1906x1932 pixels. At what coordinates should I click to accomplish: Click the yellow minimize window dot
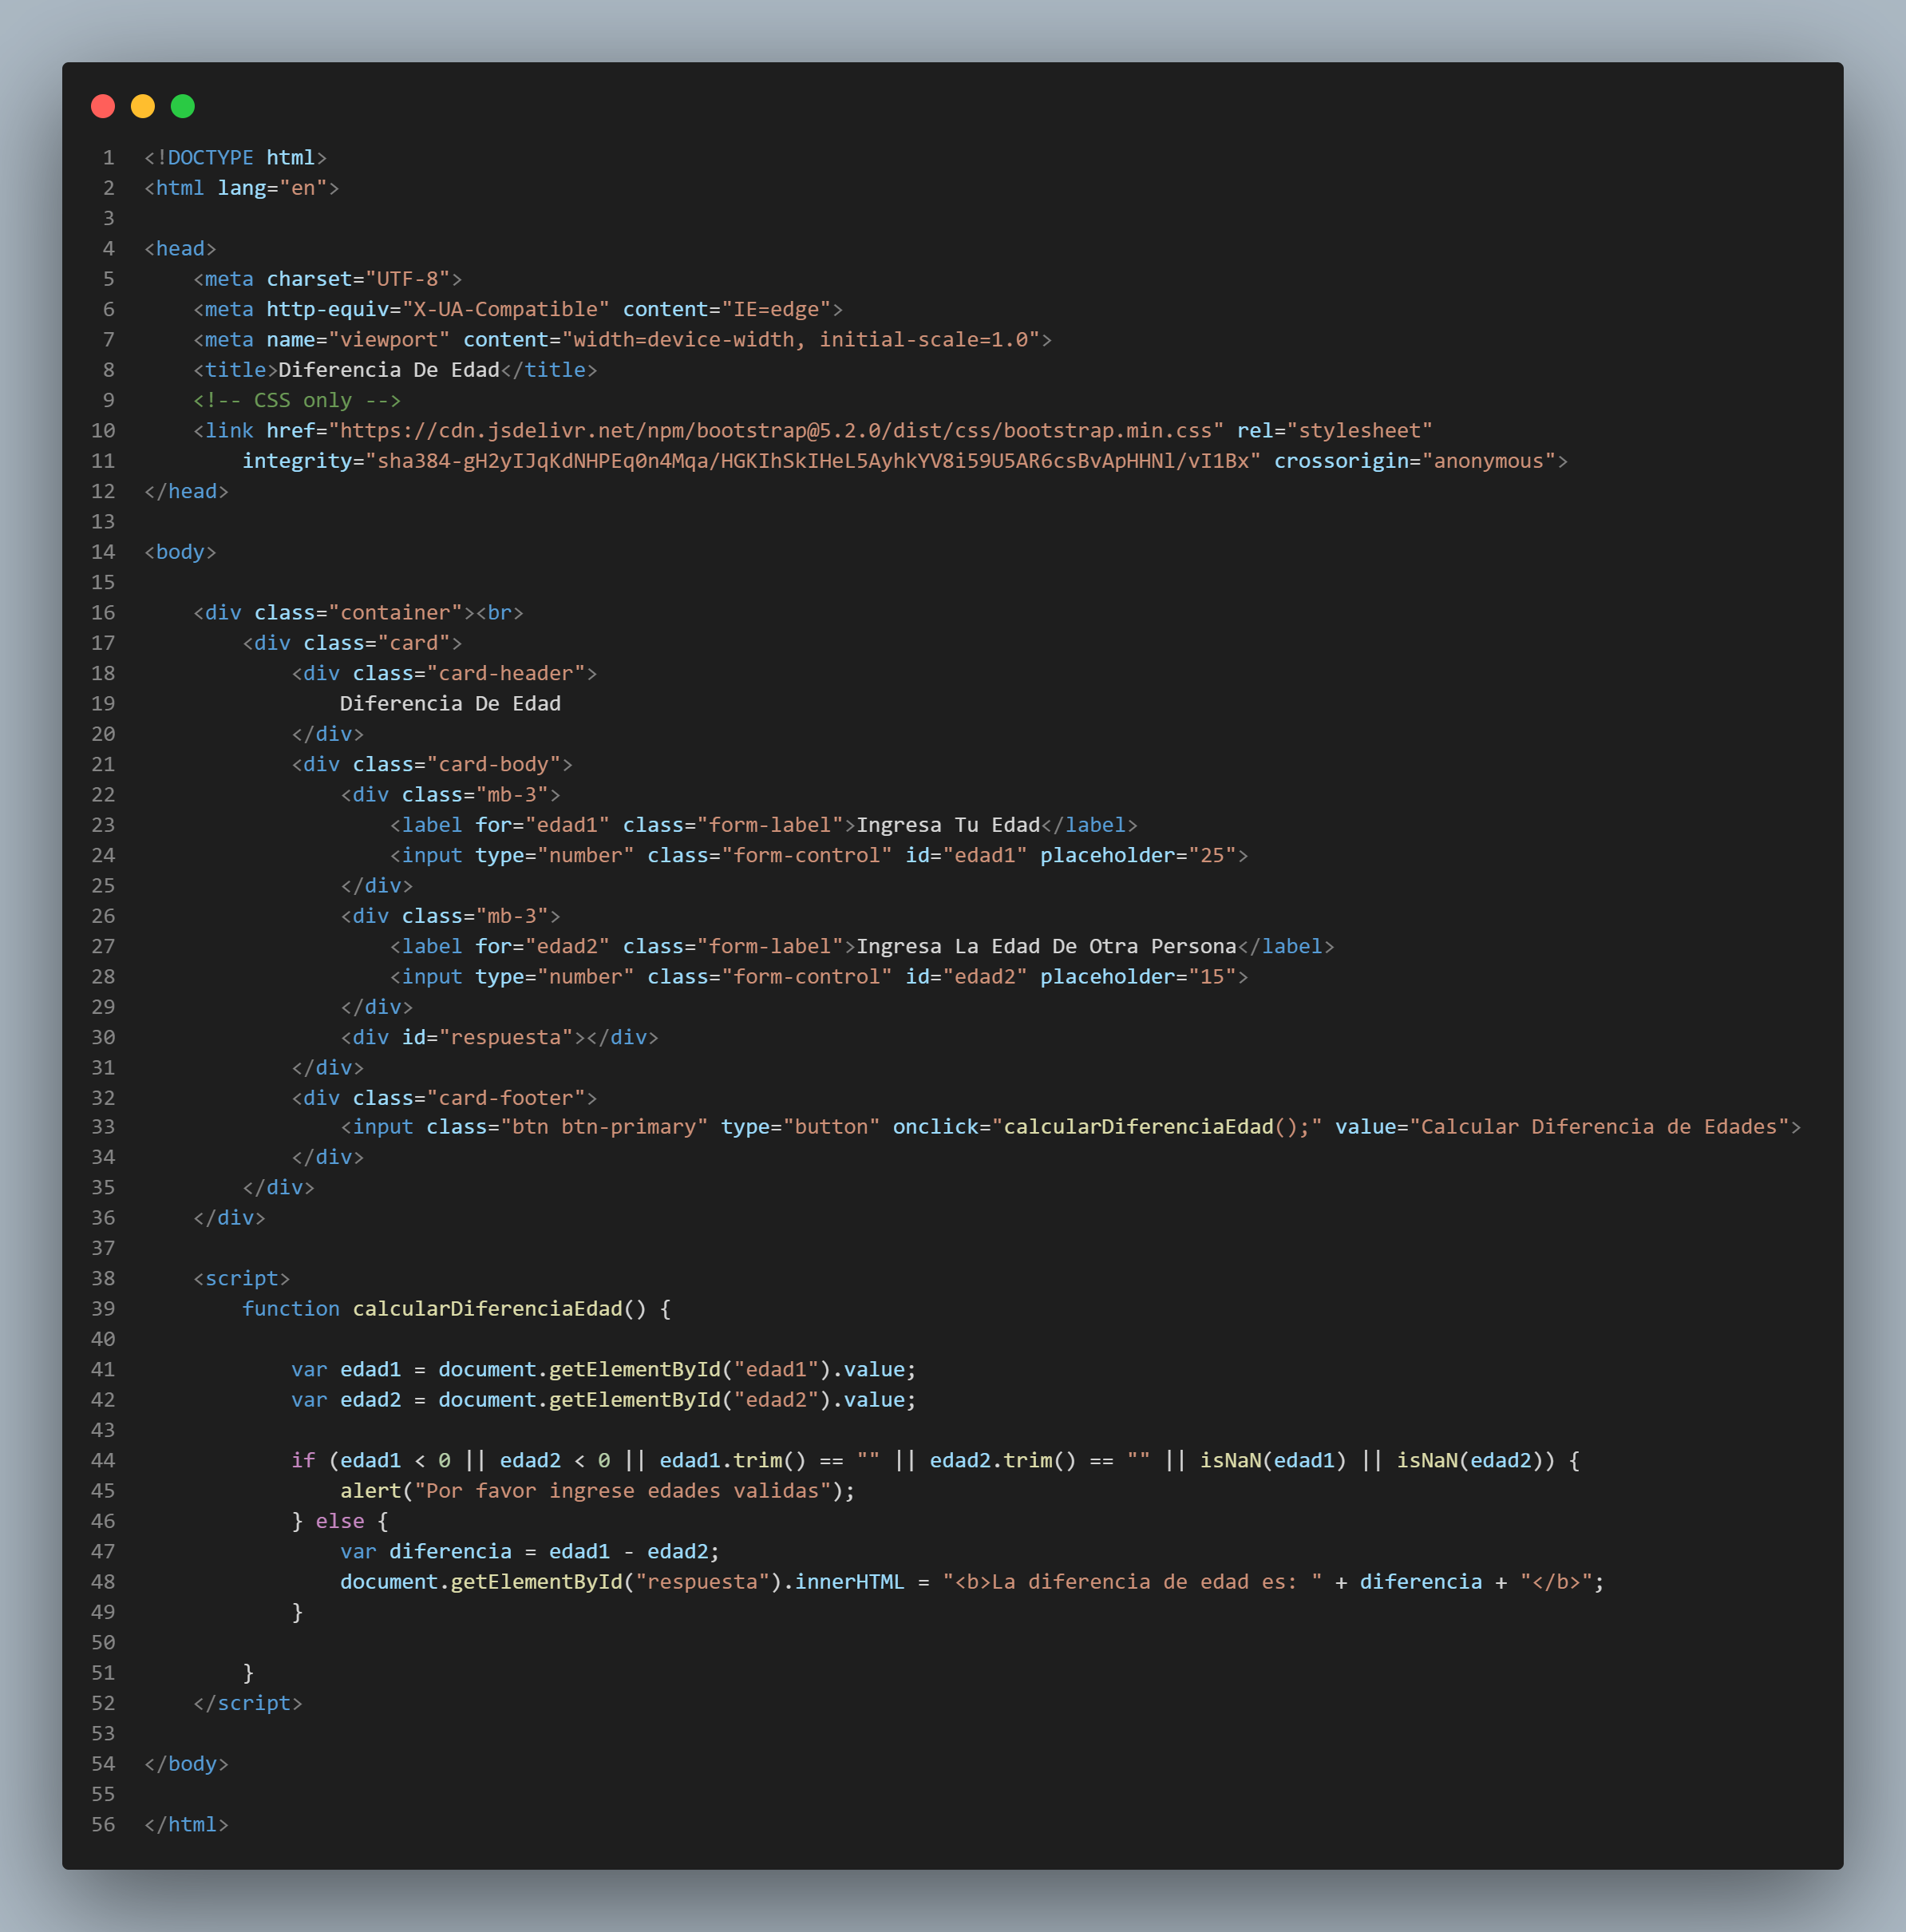coord(143,106)
